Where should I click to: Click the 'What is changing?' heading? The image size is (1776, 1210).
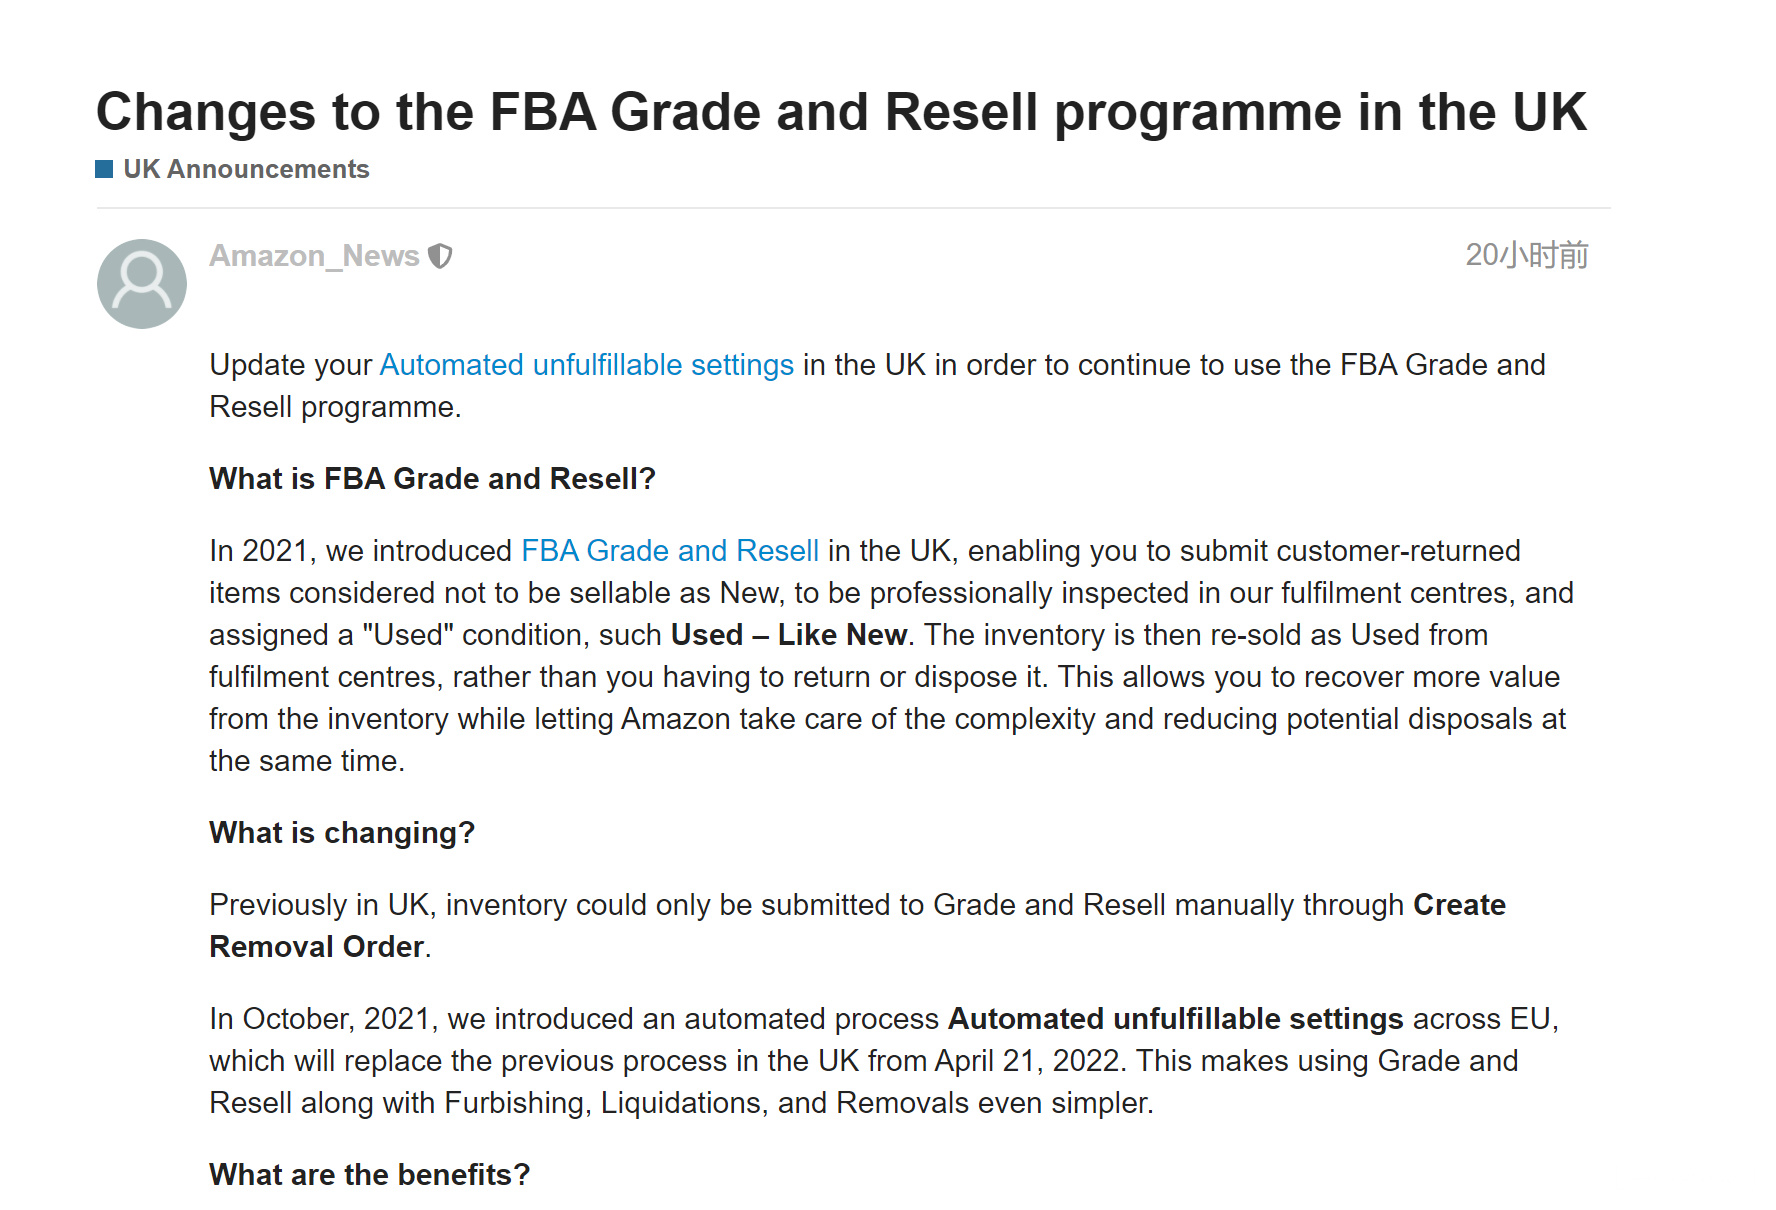pyautogui.click(x=342, y=833)
